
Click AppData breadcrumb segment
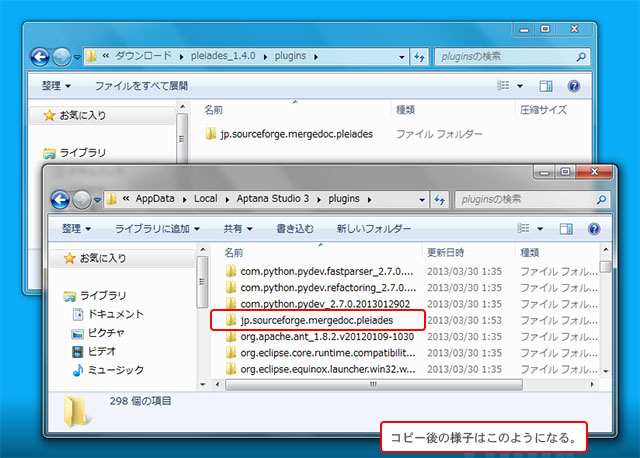[x=155, y=198]
